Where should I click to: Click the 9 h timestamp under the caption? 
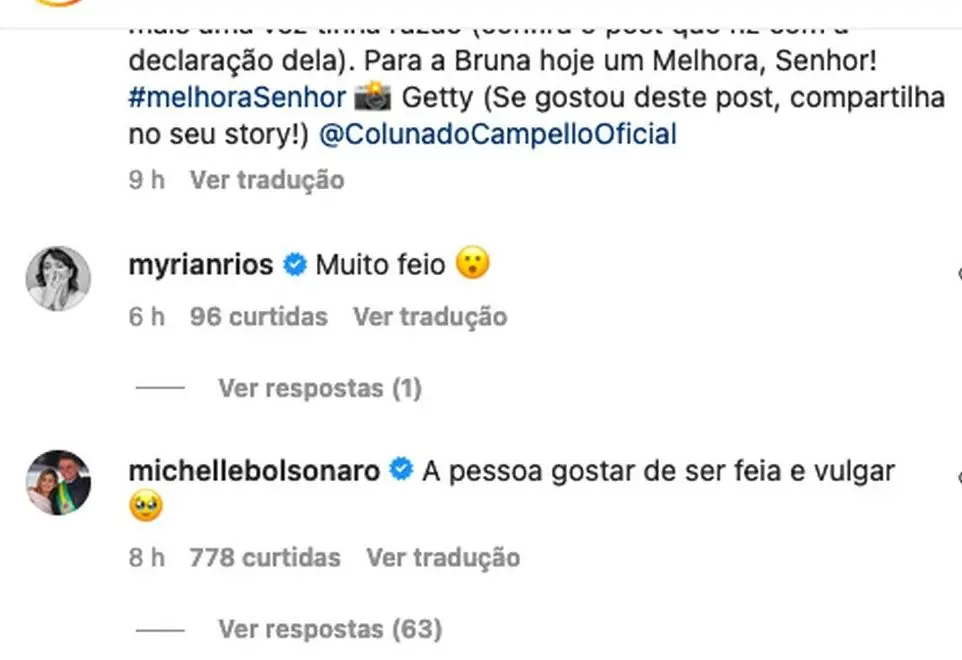(x=146, y=180)
